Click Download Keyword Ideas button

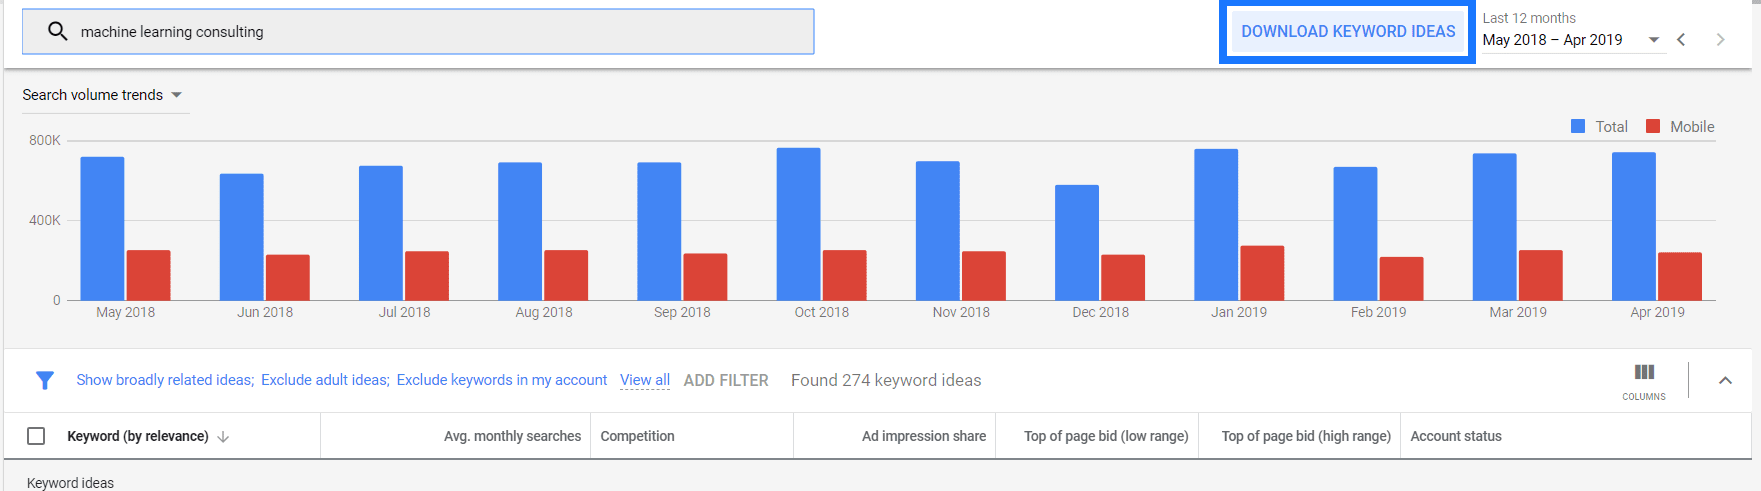point(1347,32)
